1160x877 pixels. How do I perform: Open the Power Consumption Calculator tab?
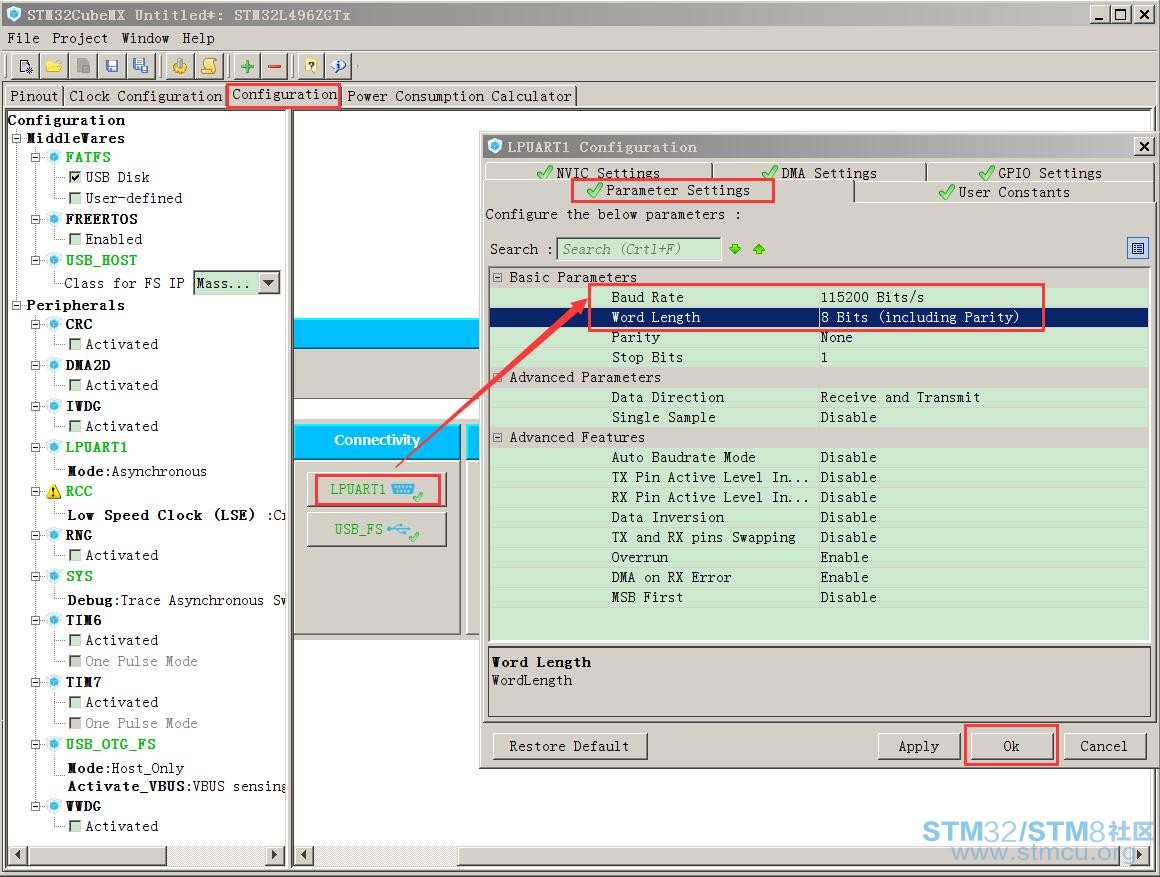[459, 96]
